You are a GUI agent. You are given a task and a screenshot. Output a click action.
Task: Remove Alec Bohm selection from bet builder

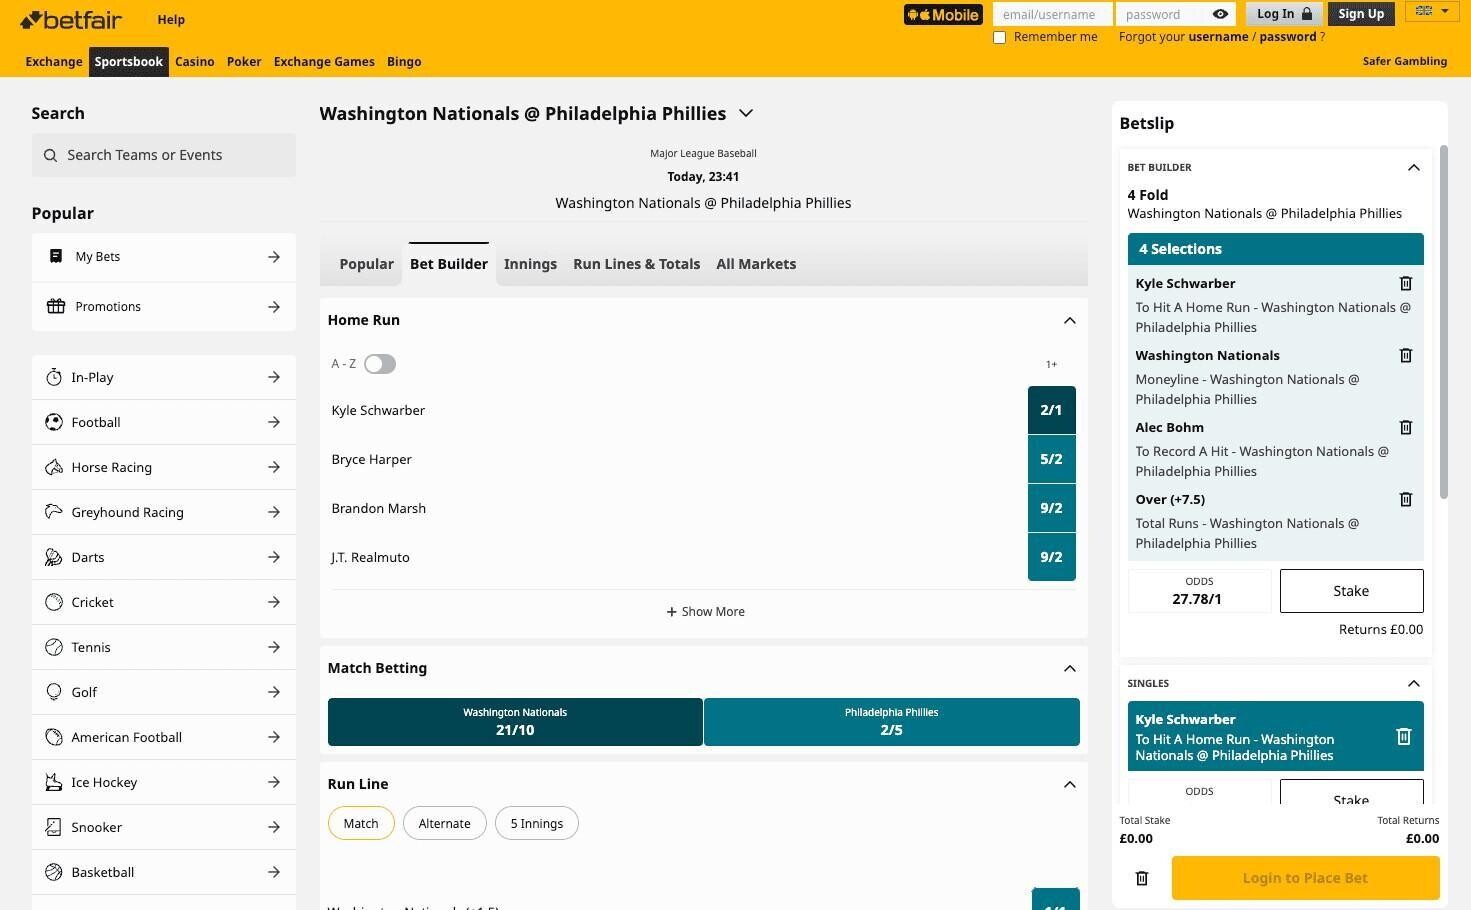1405,428
